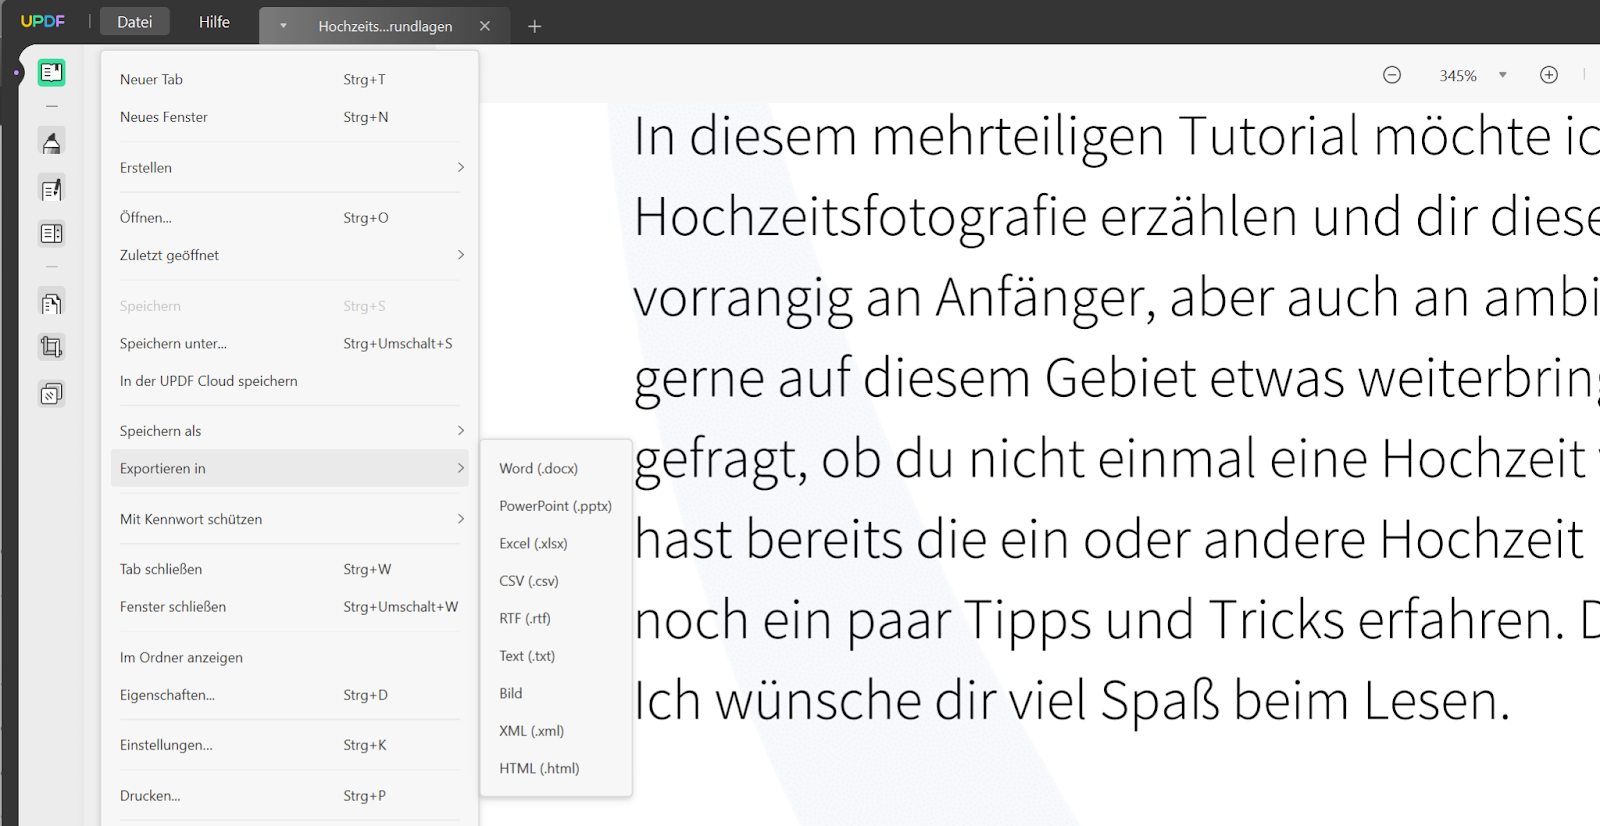This screenshot has width=1600, height=826.
Task: Click the text line 'Ich wünsche dir viel Spaß beim Lesen.'
Action: coord(1072,700)
